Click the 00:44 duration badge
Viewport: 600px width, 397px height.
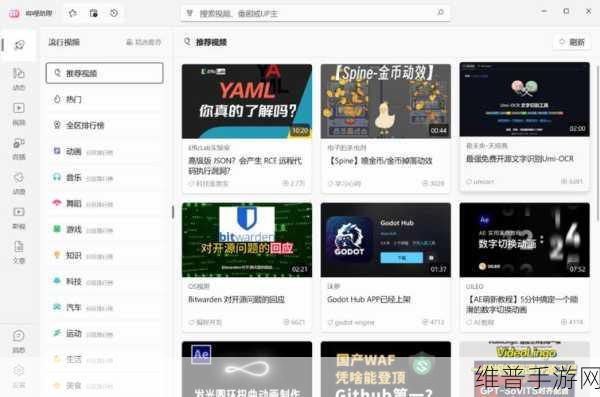pyautogui.click(x=439, y=131)
